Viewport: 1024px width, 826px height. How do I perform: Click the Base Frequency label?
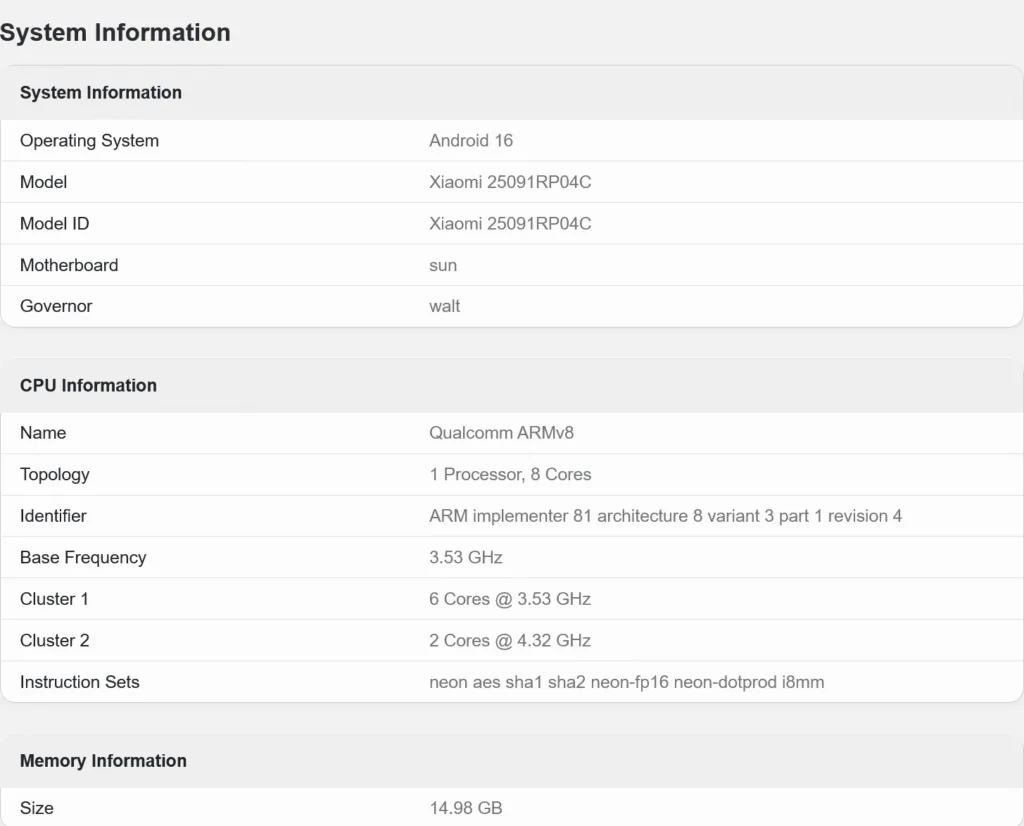click(x=83, y=558)
